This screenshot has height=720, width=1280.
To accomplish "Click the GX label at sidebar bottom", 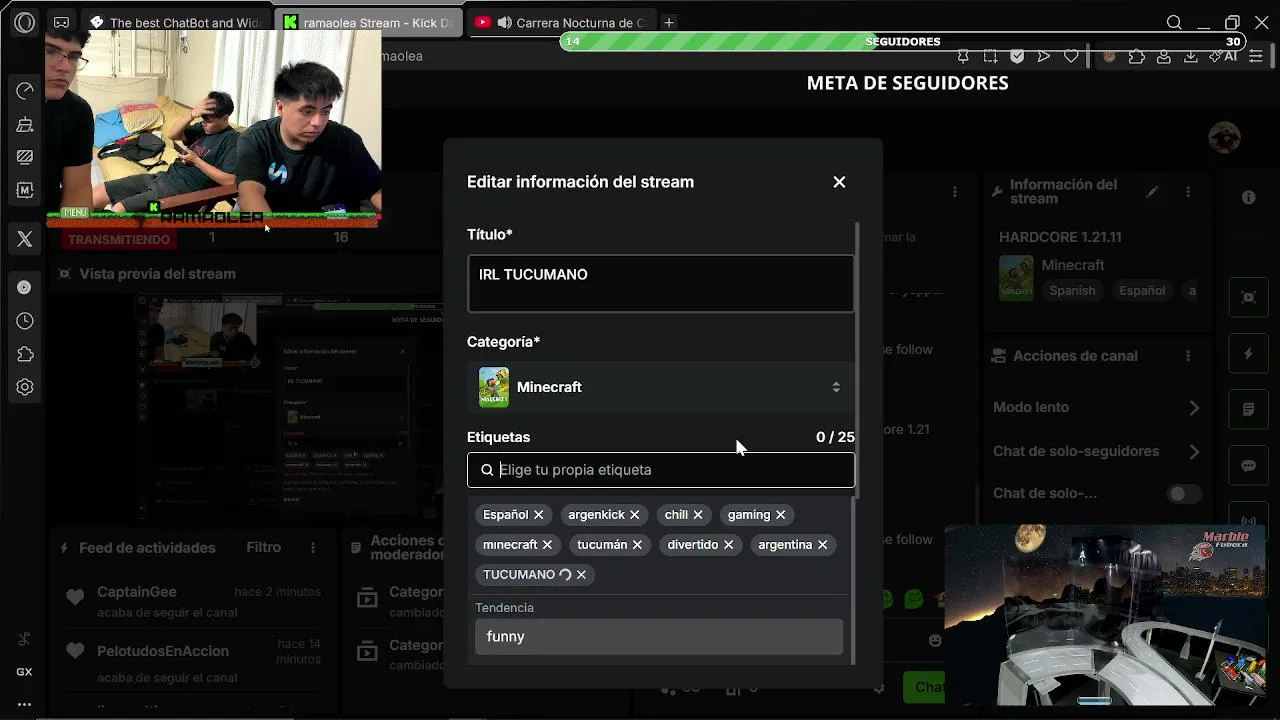I will pyautogui.click(x=25, y=672).
